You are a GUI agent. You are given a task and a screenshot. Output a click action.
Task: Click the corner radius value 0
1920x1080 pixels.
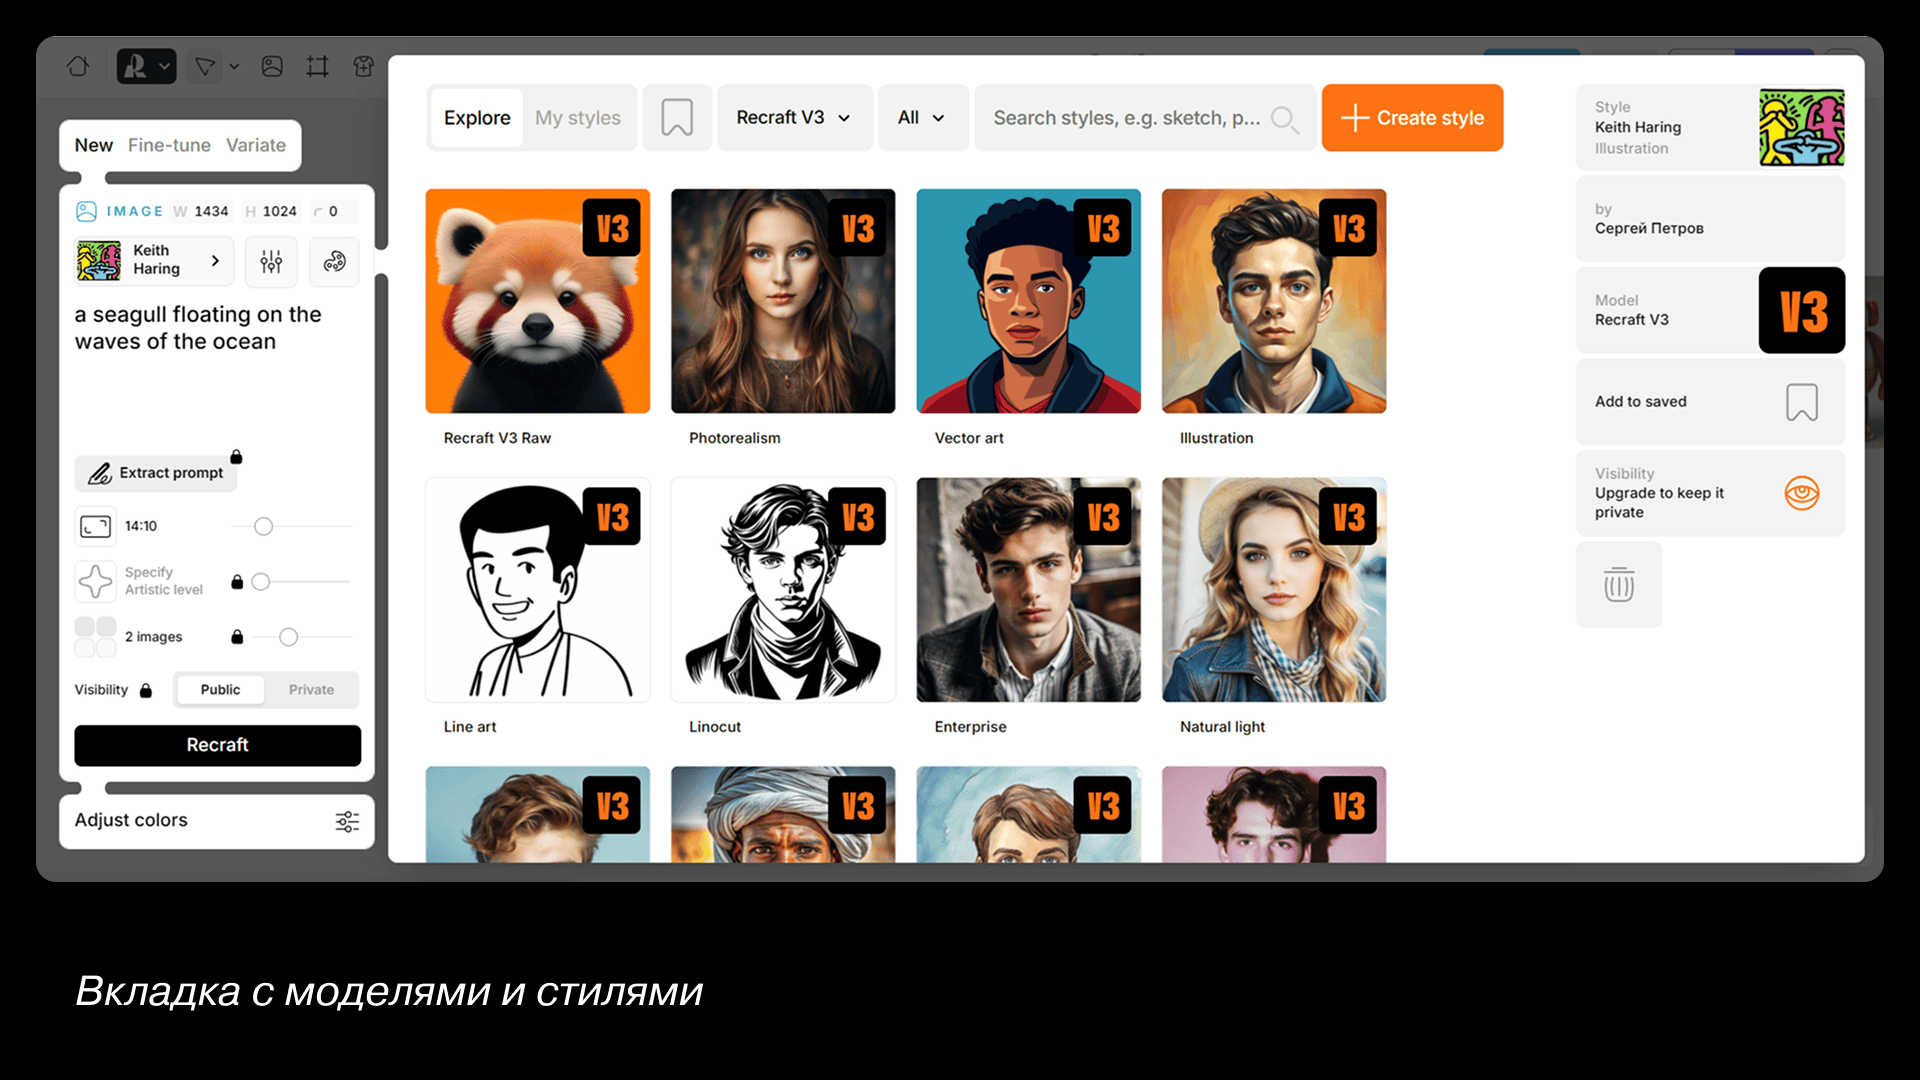pyautogui.click(x=333, y=211)
